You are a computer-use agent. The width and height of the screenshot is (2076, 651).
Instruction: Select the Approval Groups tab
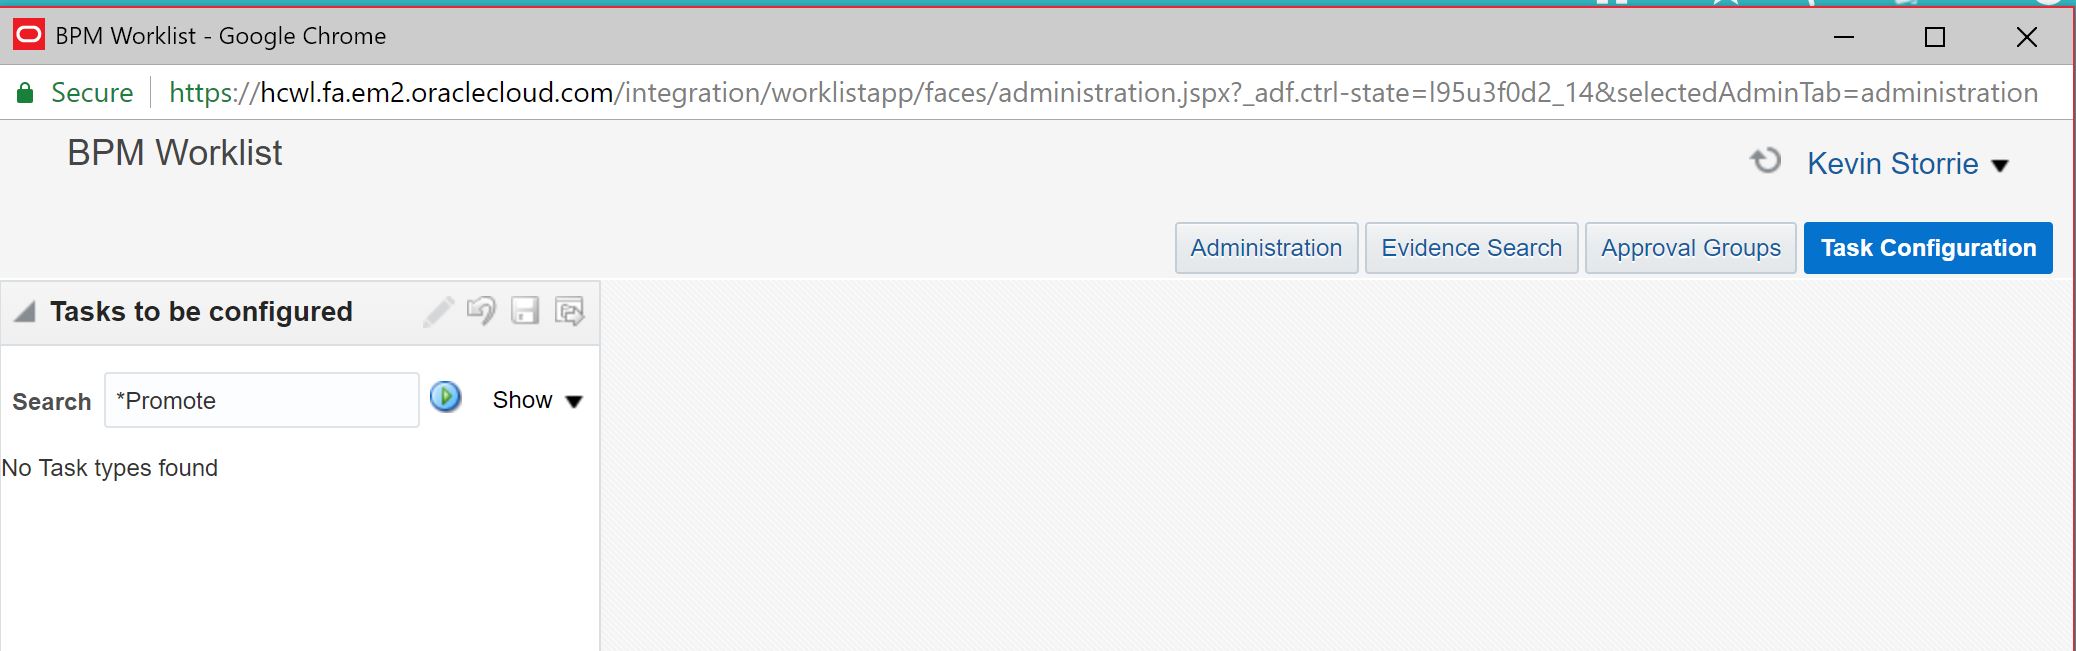coord(1690,247)
